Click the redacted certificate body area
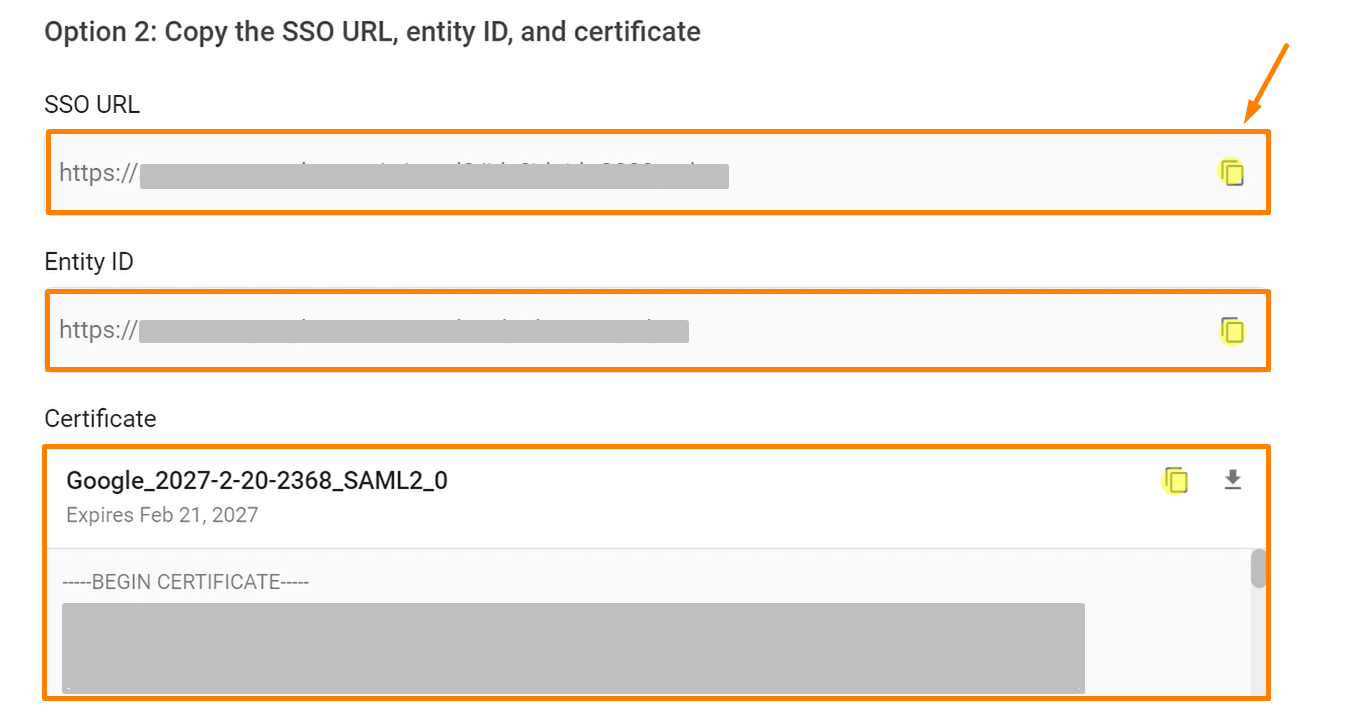Screen dimensions: 1368x716 coord(570,648)
